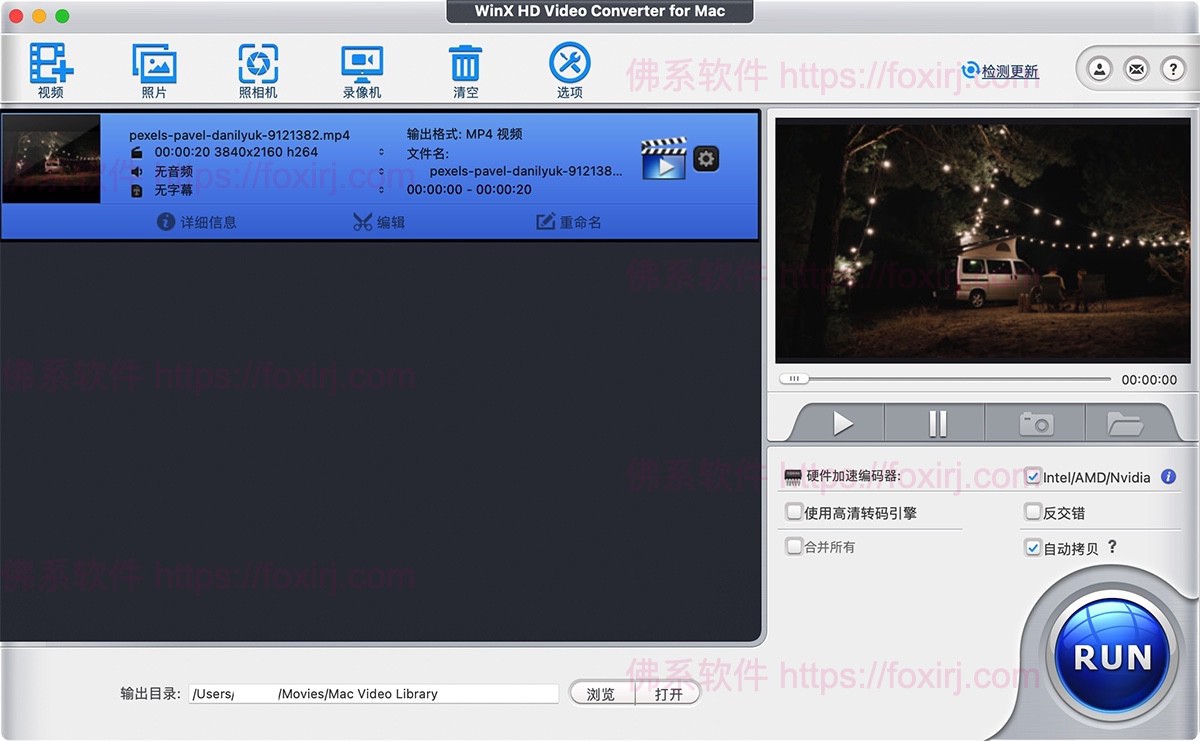The image size is (1200, 741).
Task: View 详细信息 for the video file
Action: [x=196, y=222]
